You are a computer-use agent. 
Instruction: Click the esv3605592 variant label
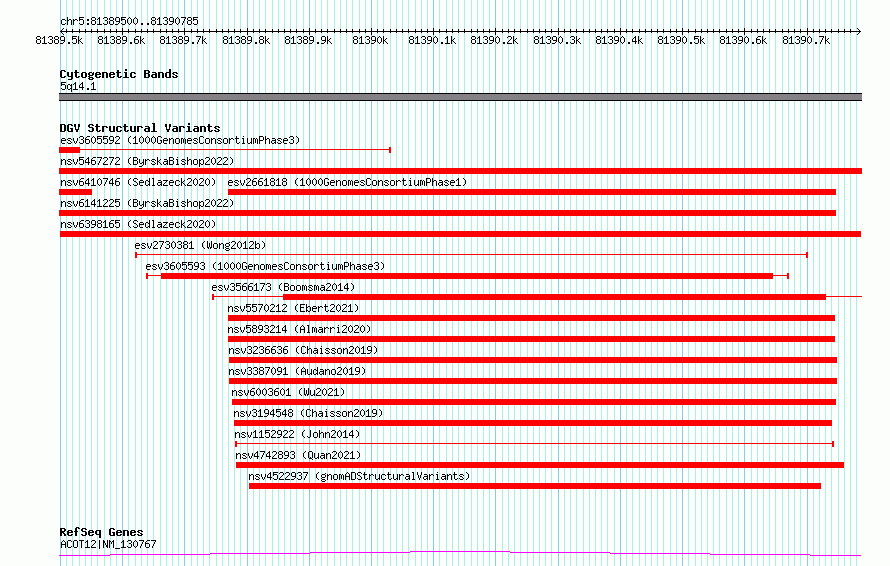coord(180,140)
